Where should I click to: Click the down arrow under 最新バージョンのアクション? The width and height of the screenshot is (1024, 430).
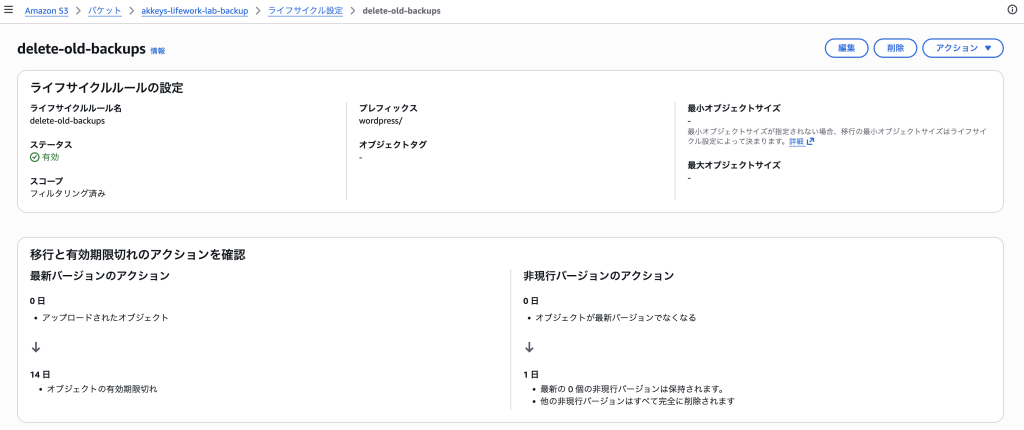coord(35,347)
